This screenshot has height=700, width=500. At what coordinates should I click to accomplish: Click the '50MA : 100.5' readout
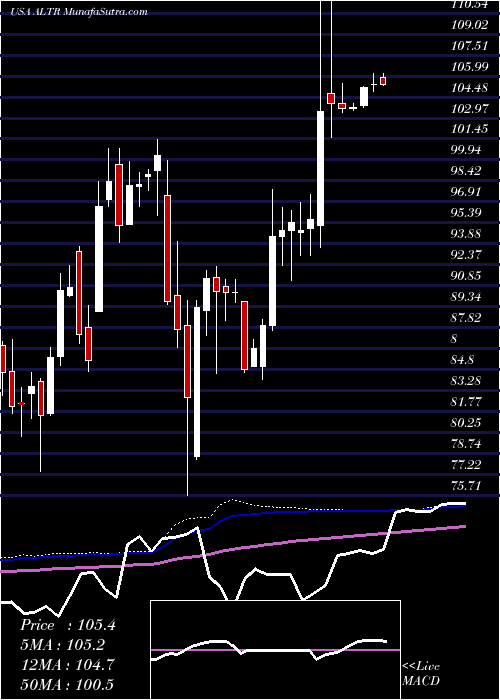pos(68,684)
